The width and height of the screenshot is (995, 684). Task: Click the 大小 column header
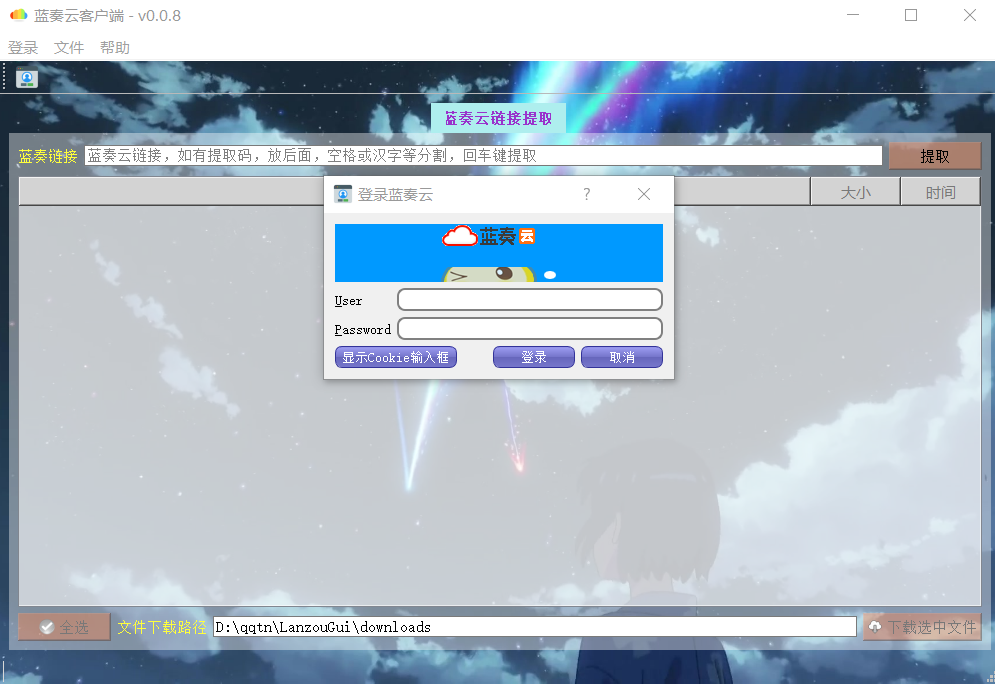(x=855, y=192)
